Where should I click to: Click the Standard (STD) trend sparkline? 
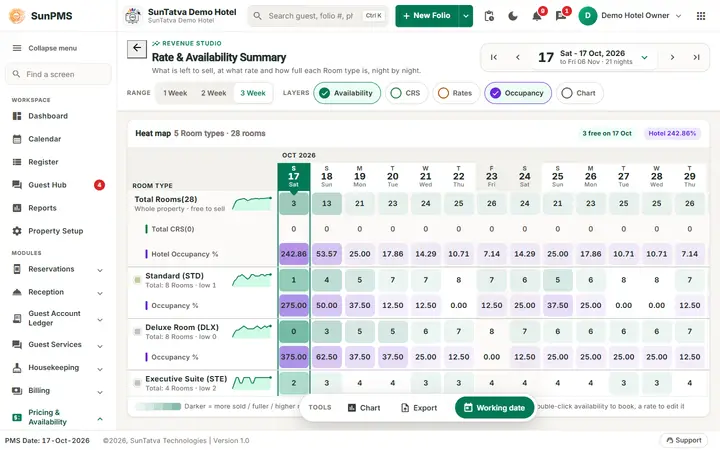252,280
